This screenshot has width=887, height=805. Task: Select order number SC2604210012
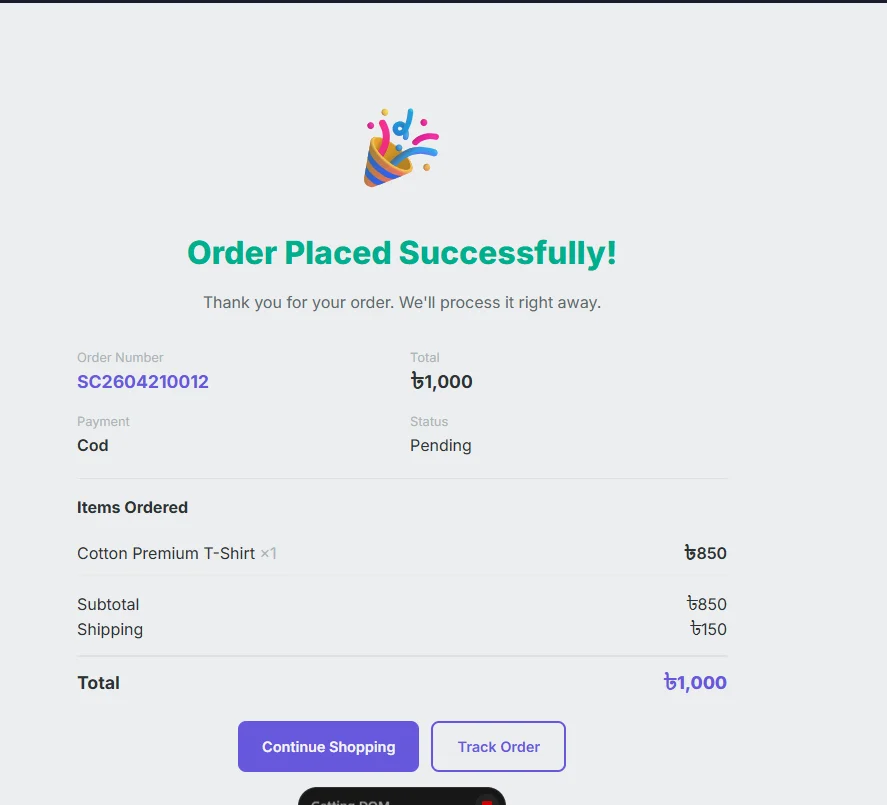(x=143, y=382)
